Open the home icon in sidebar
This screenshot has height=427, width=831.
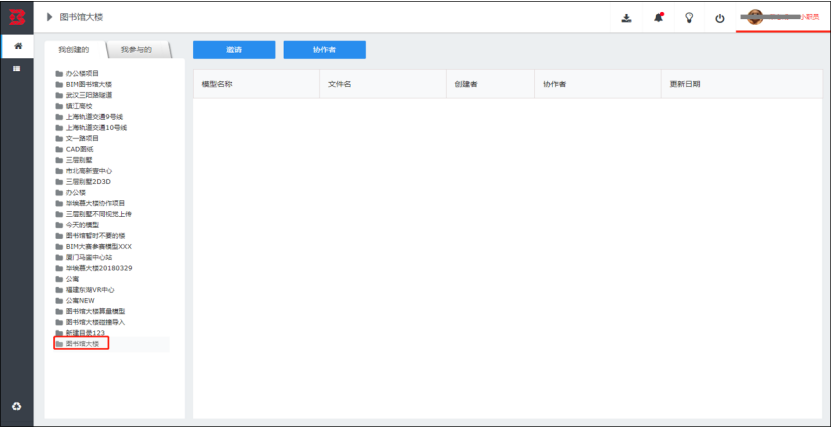(17, 47)
